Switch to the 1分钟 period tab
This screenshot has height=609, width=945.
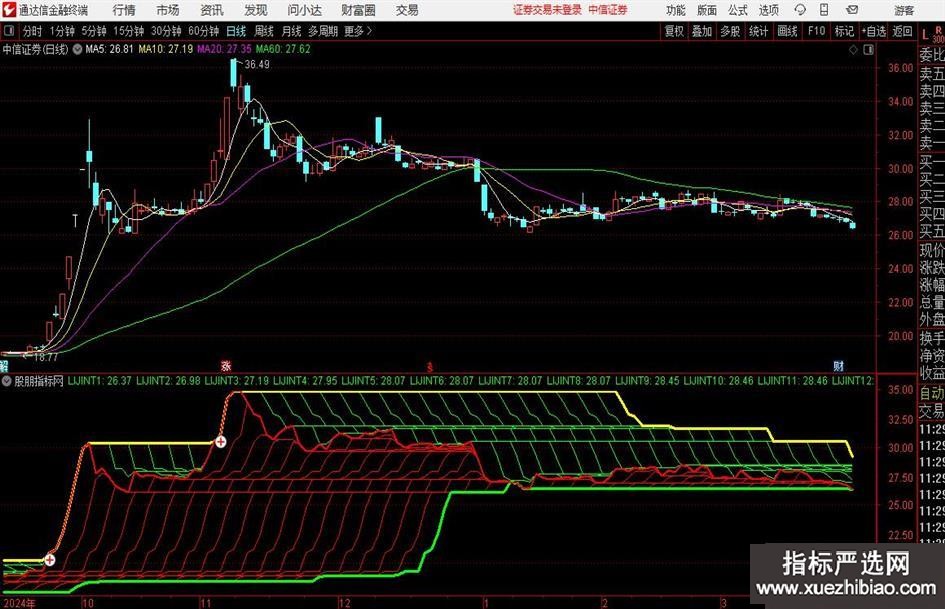(x=62, y=31)
